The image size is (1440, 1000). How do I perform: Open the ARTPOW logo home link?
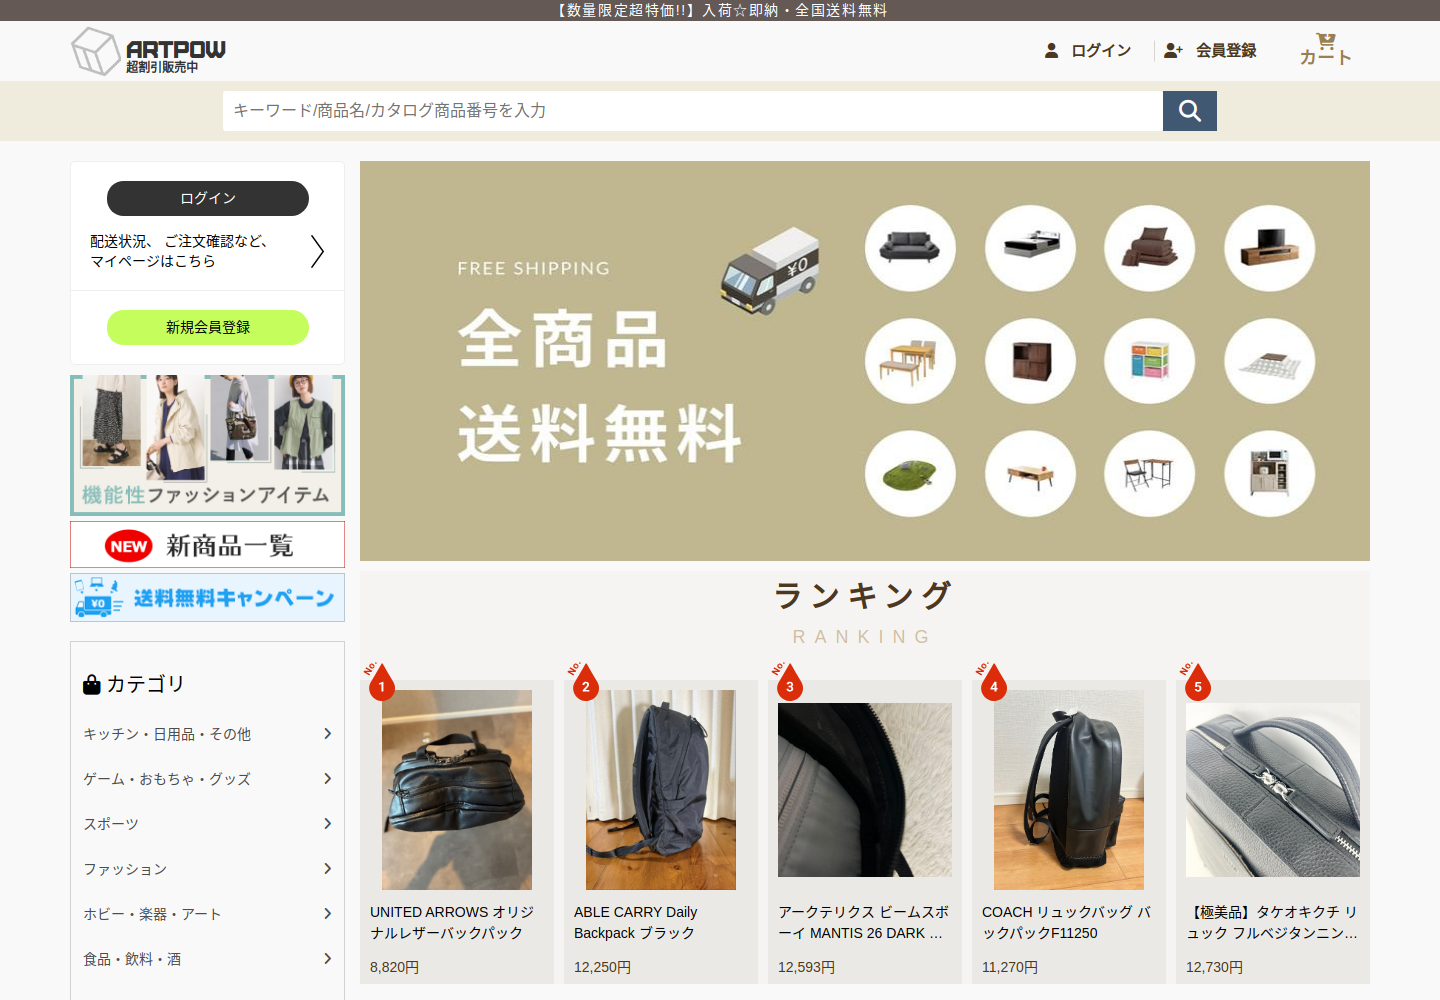pyautogui.click(x=149, y=51)
